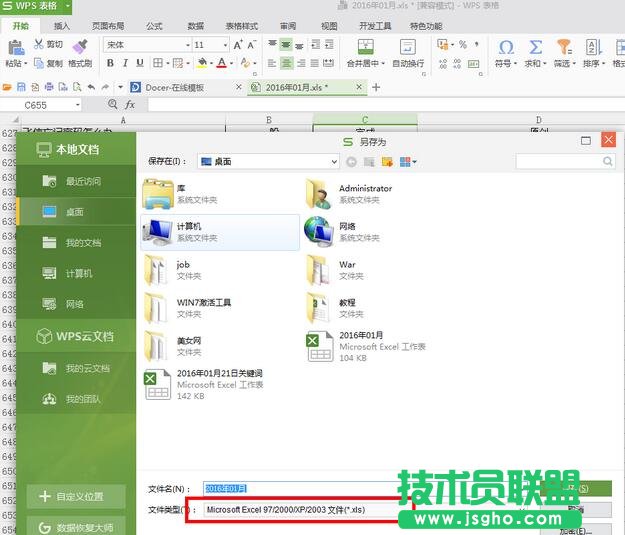Screen dimensions: 625x535
Task: Click the Filter funnel icon
Action: [564, 47]
